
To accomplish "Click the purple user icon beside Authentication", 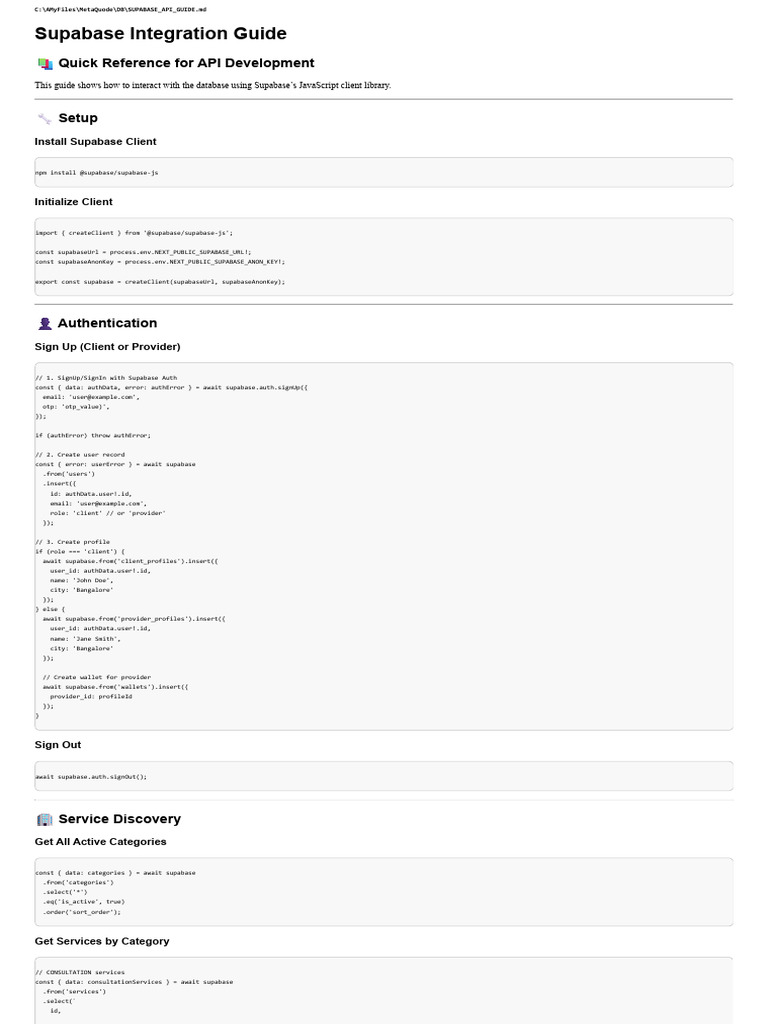I will coord(44,323).
